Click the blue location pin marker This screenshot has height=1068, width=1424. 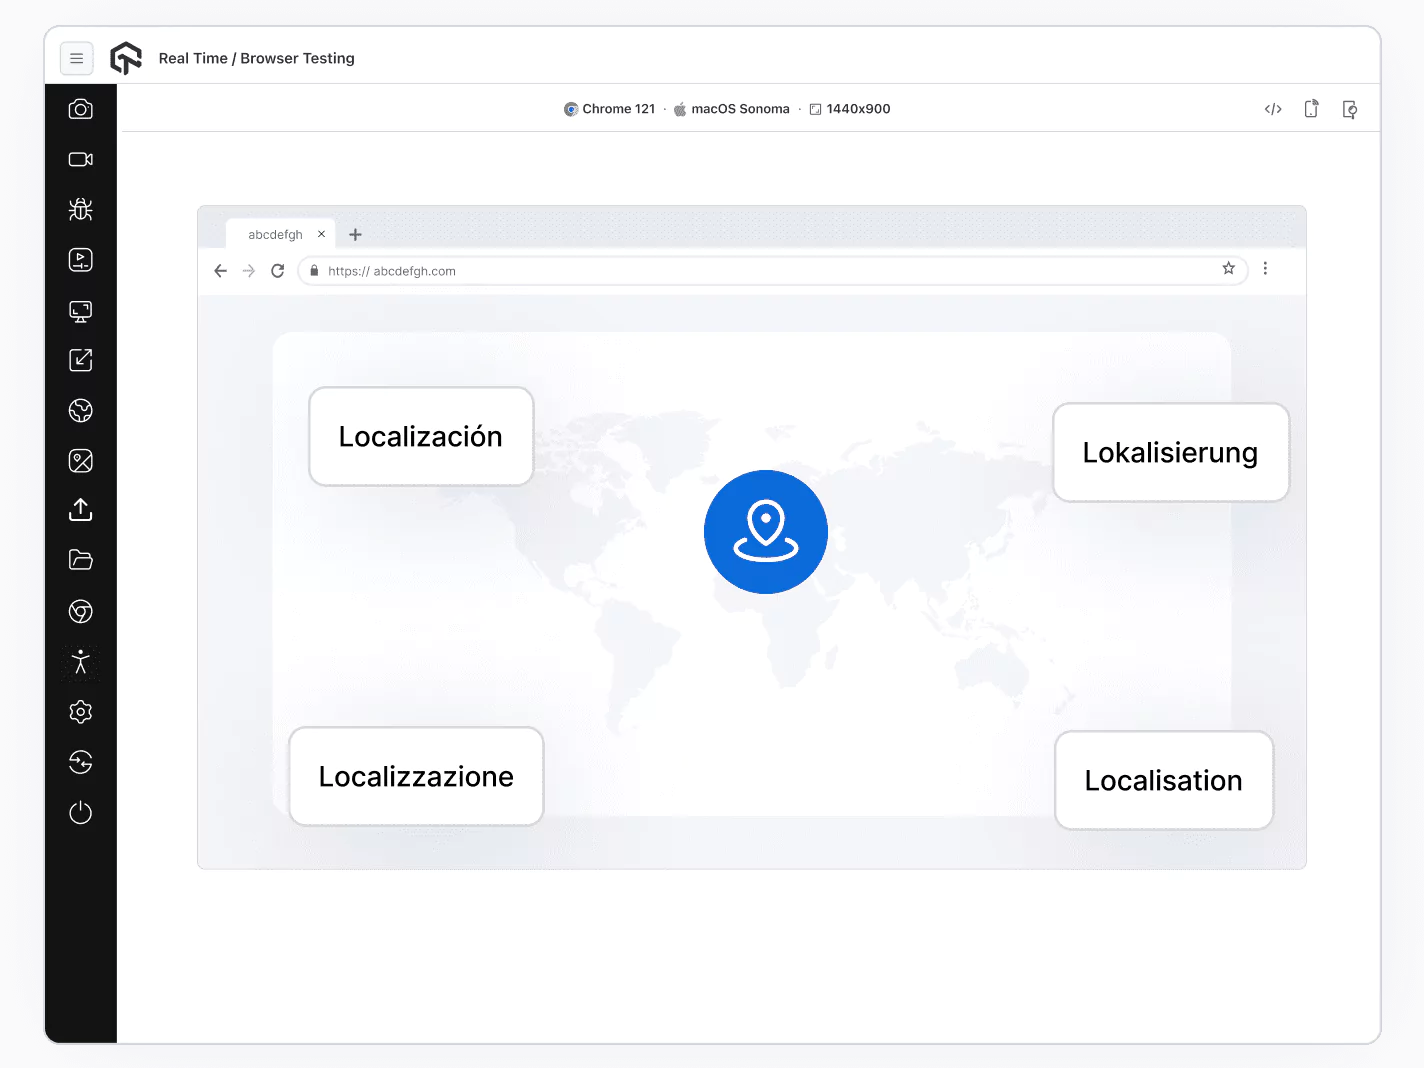click(766, 532)
